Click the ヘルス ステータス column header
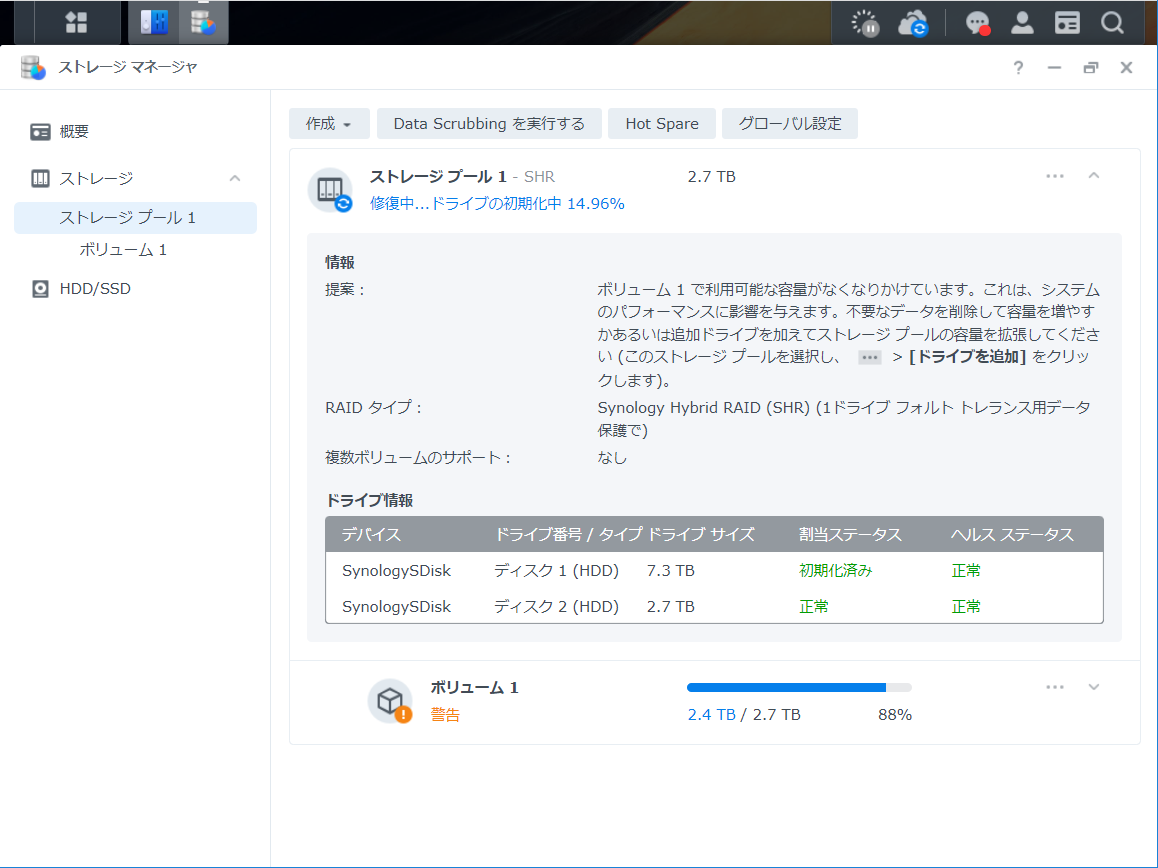The image size is (1158, 868). (x=1012, y=535)
